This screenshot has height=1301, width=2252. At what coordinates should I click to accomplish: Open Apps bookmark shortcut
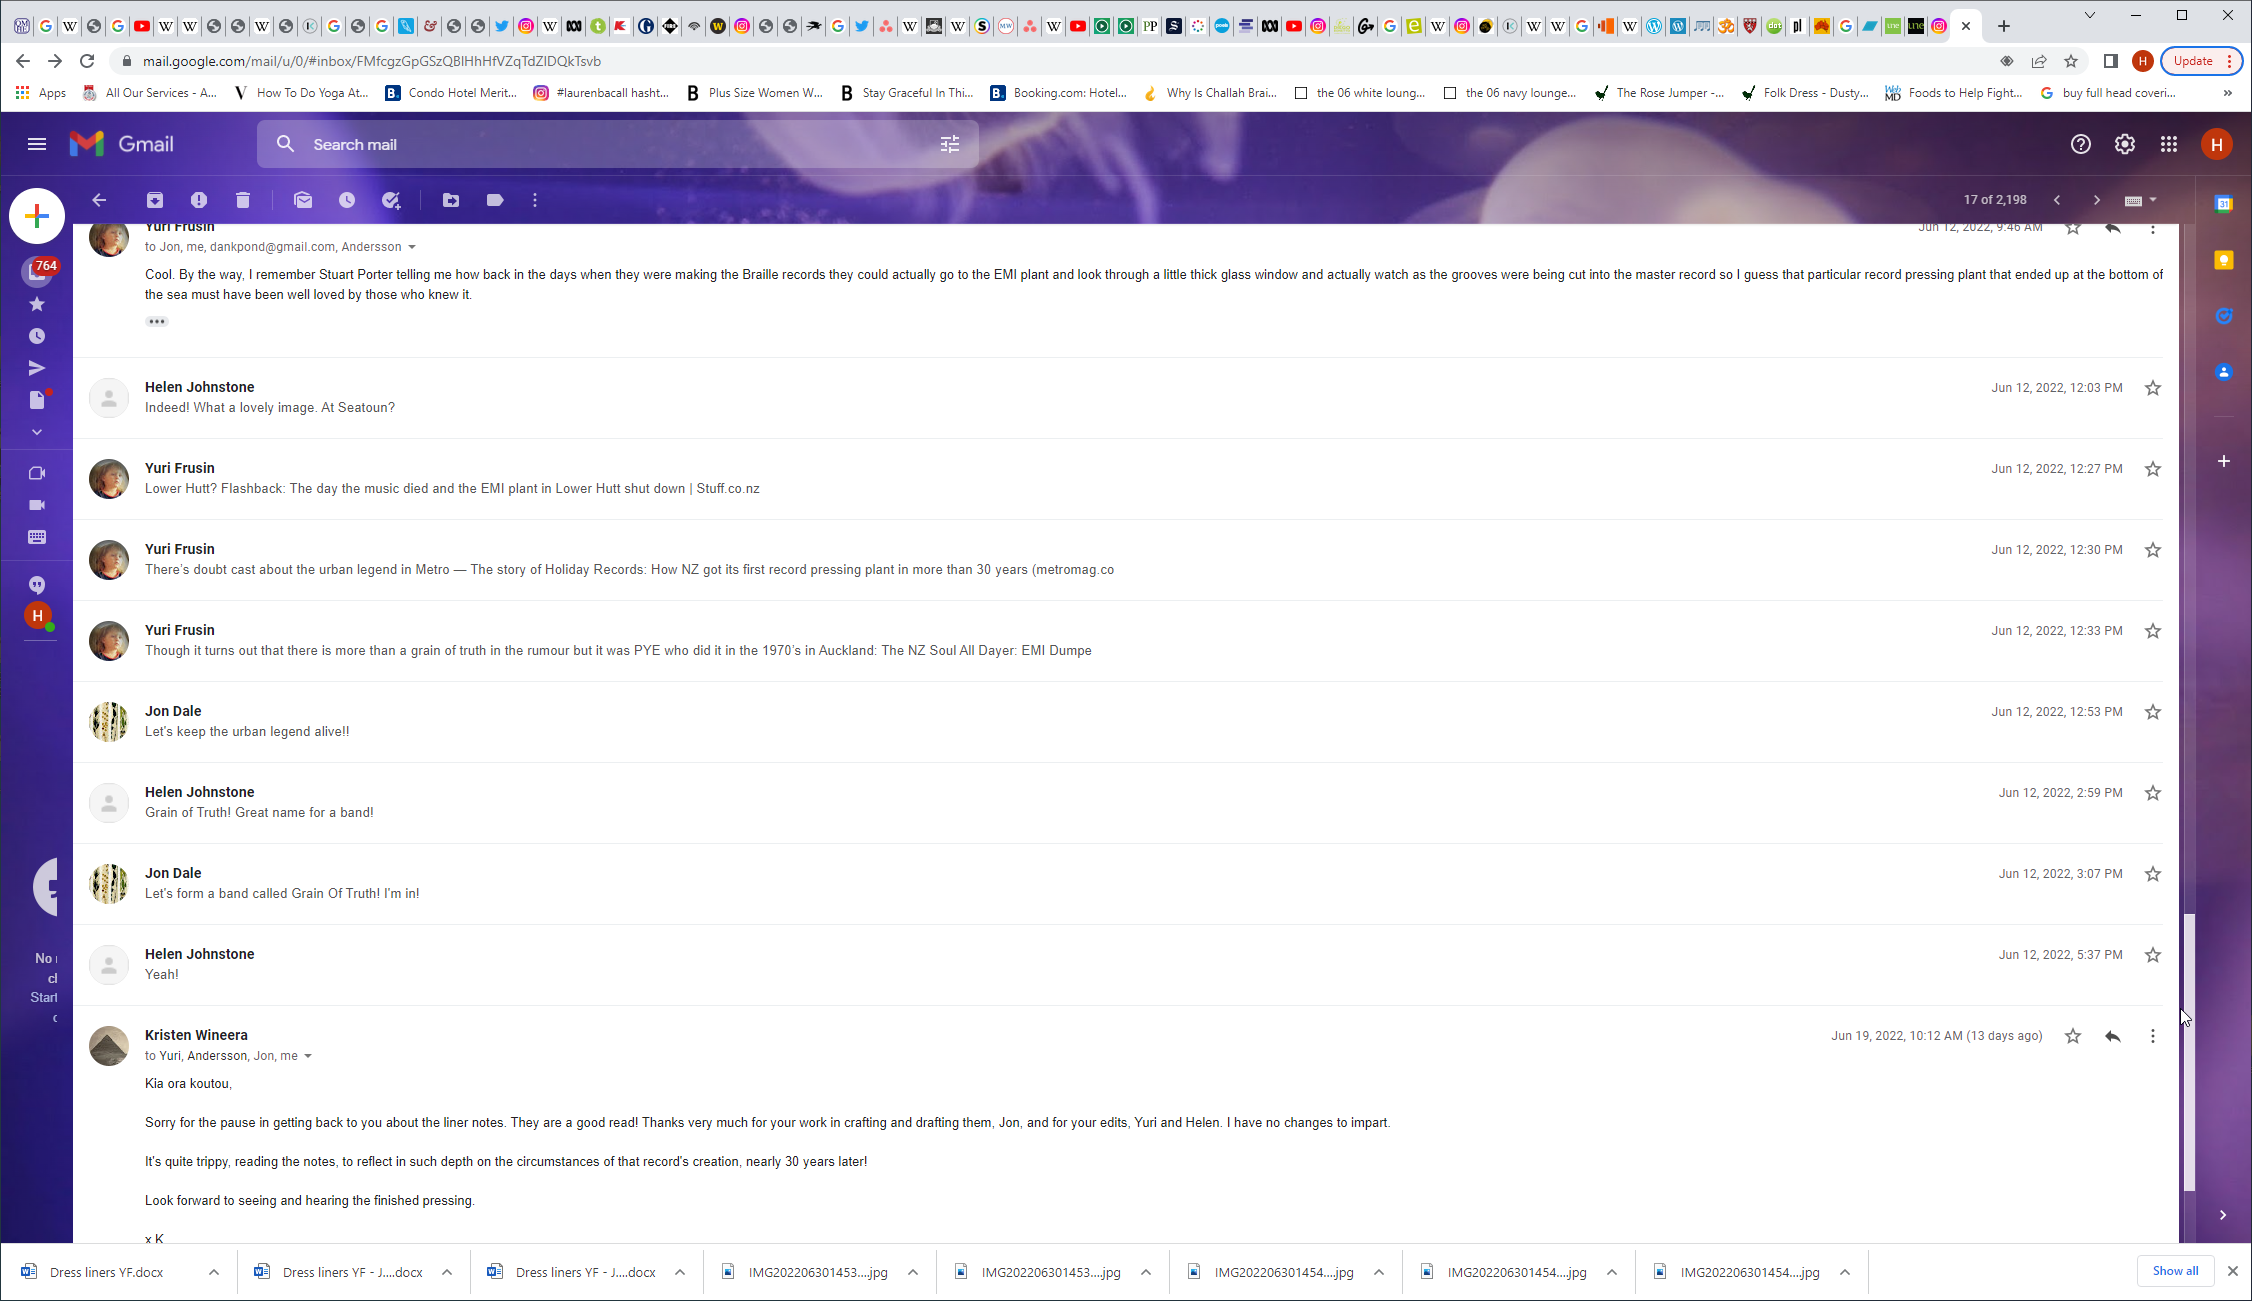41,93
